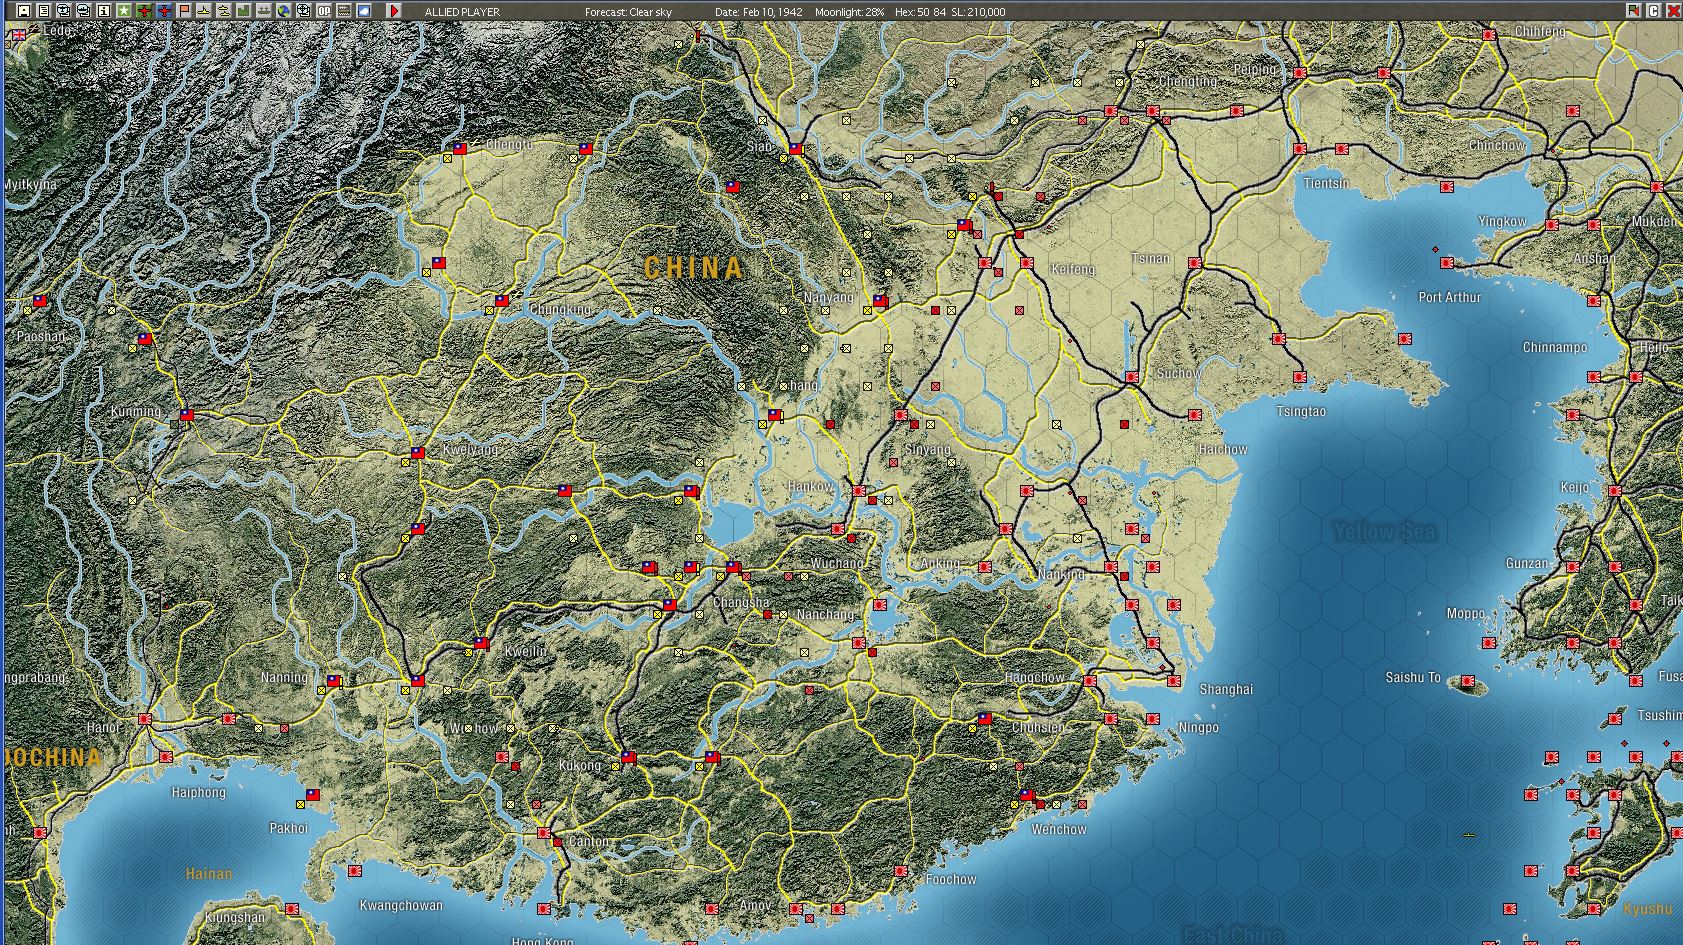Click the 'Sinyang' city label

pos(928,450)
